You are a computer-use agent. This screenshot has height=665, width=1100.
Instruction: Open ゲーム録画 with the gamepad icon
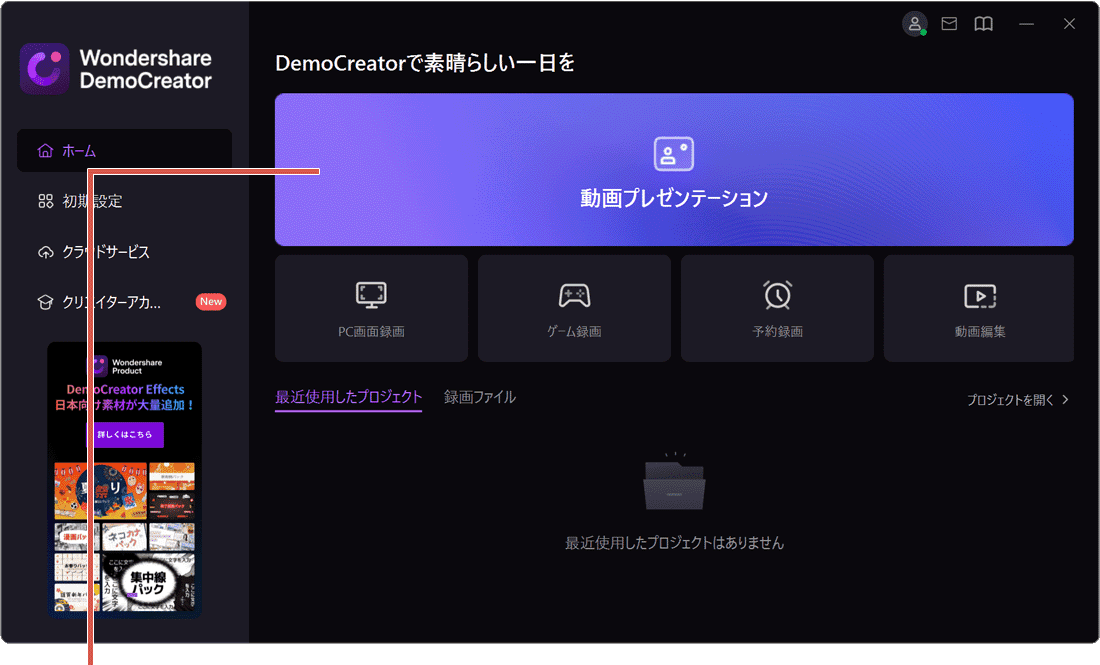(574, 295)
